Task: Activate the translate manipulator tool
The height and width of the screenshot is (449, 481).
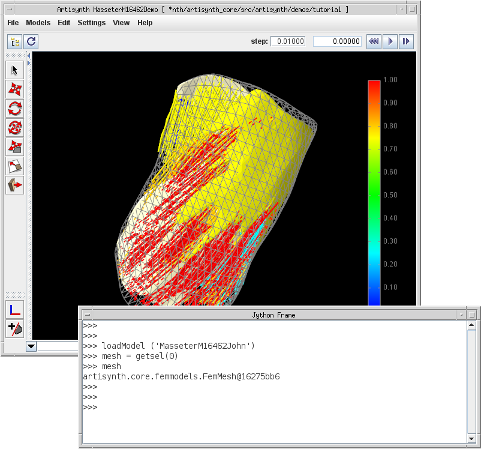Action: pos(14,89)
